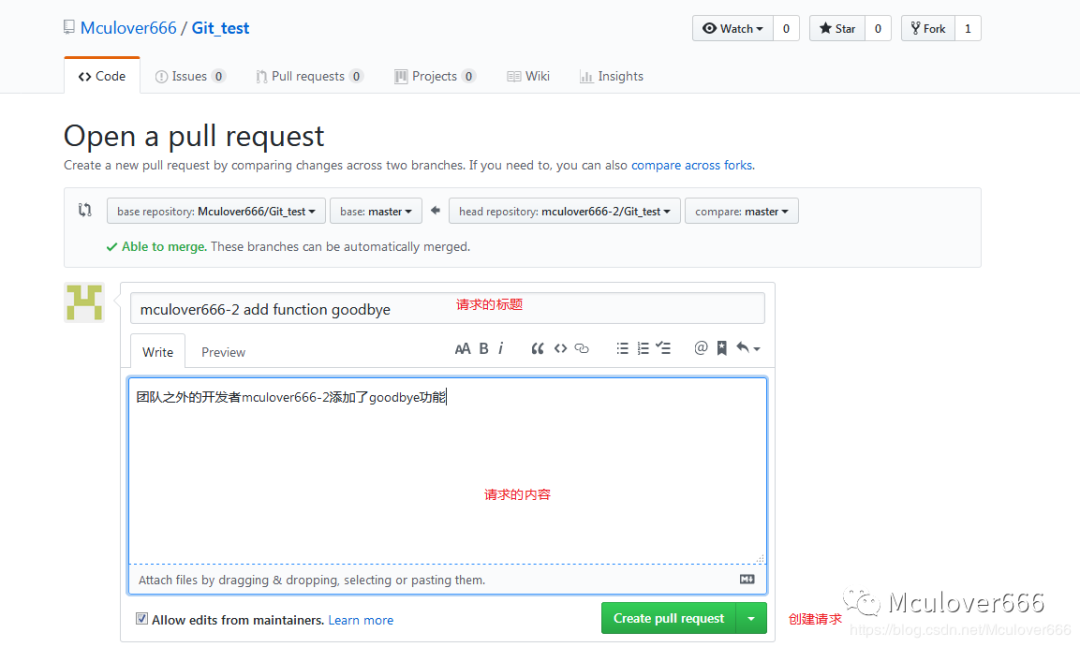Open the compare across forks link
Screen dimensions: 1080x647
692,165
